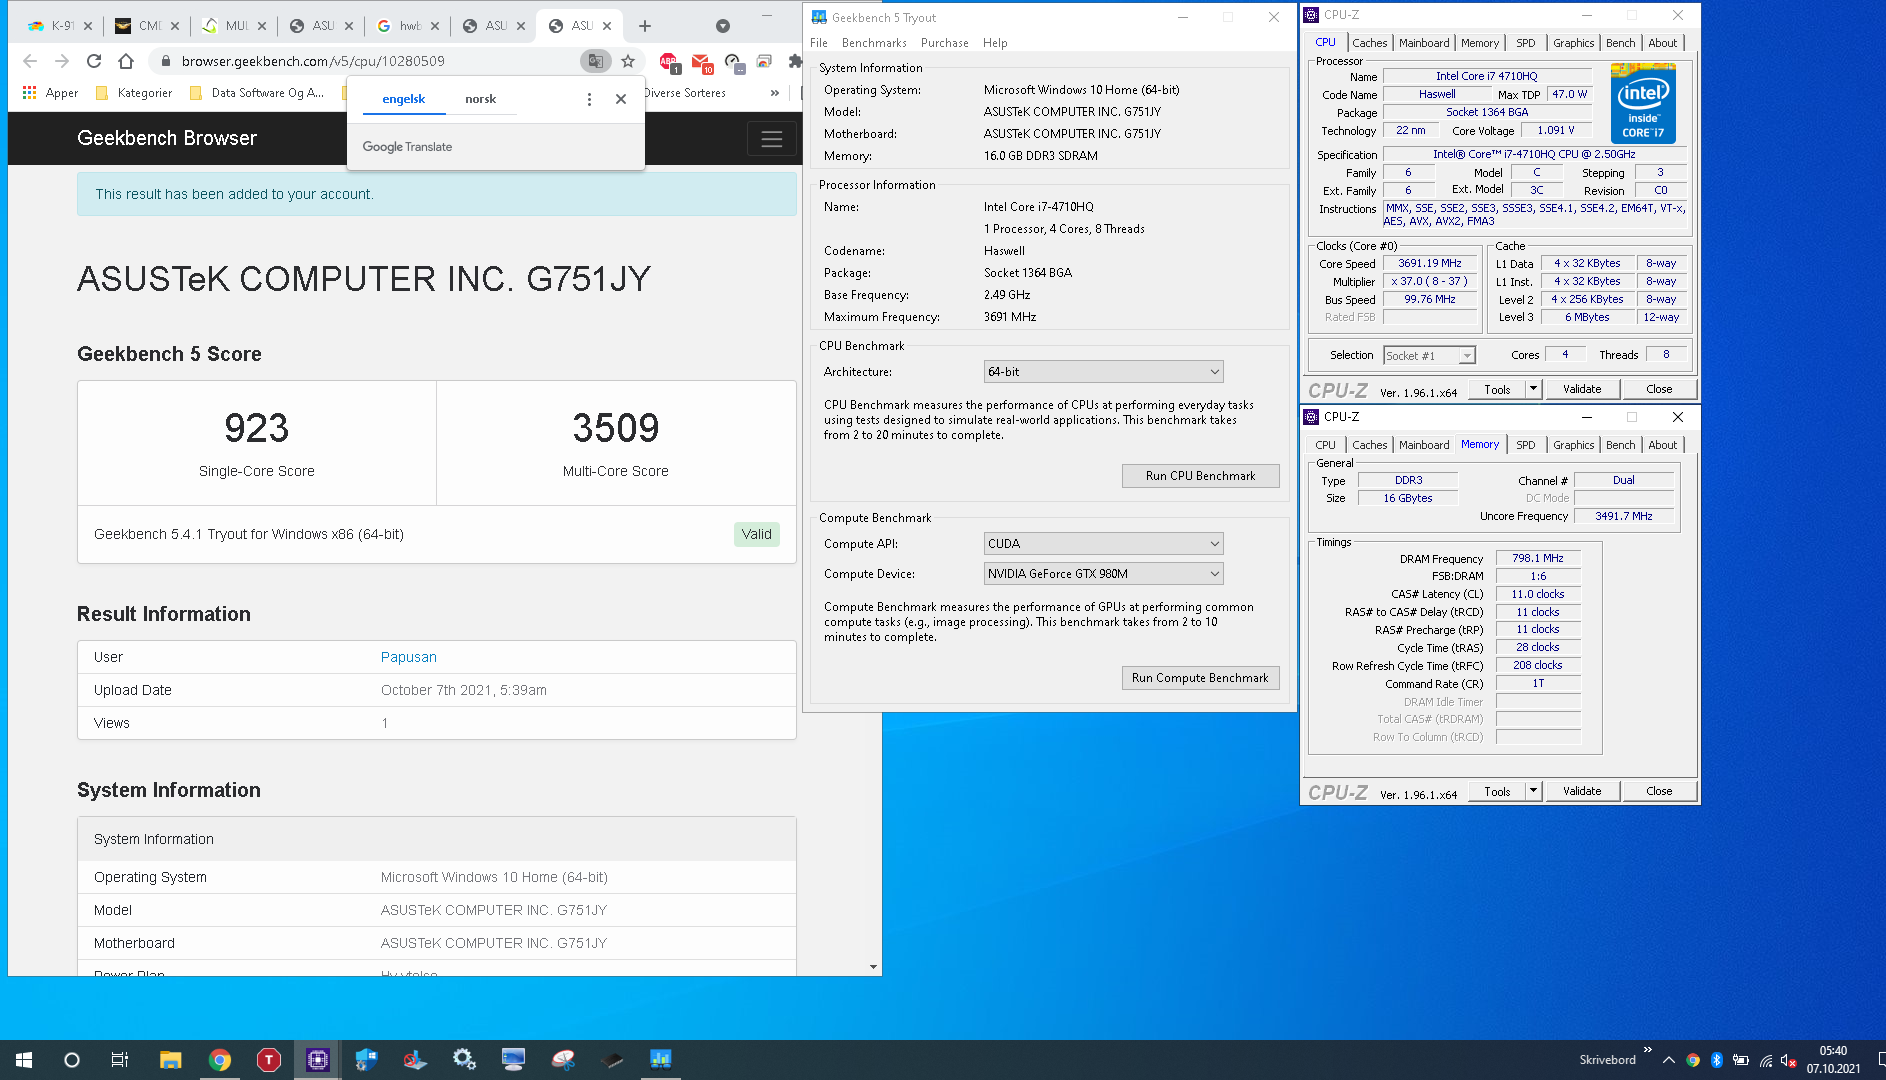This screenshot has width=1886, height=1080.
Task: Open the mail checker extension with badge 10
Action: point(702,62)
